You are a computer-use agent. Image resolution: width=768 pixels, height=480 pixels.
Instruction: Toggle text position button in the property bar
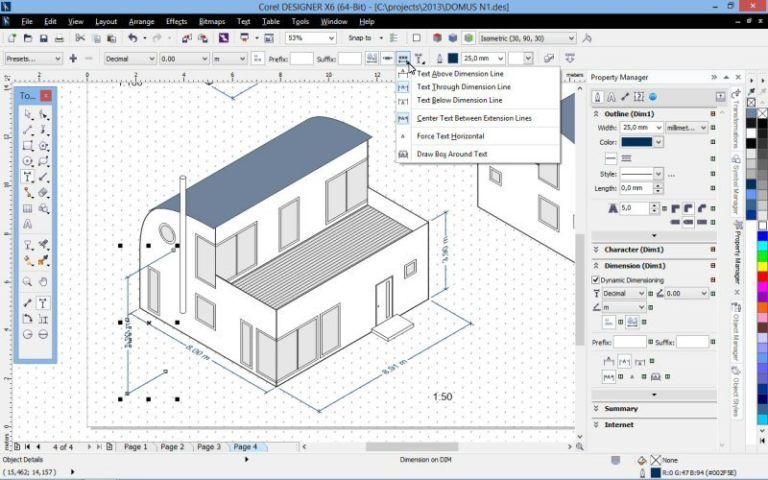pyautogui.click(x=403, y=58)
